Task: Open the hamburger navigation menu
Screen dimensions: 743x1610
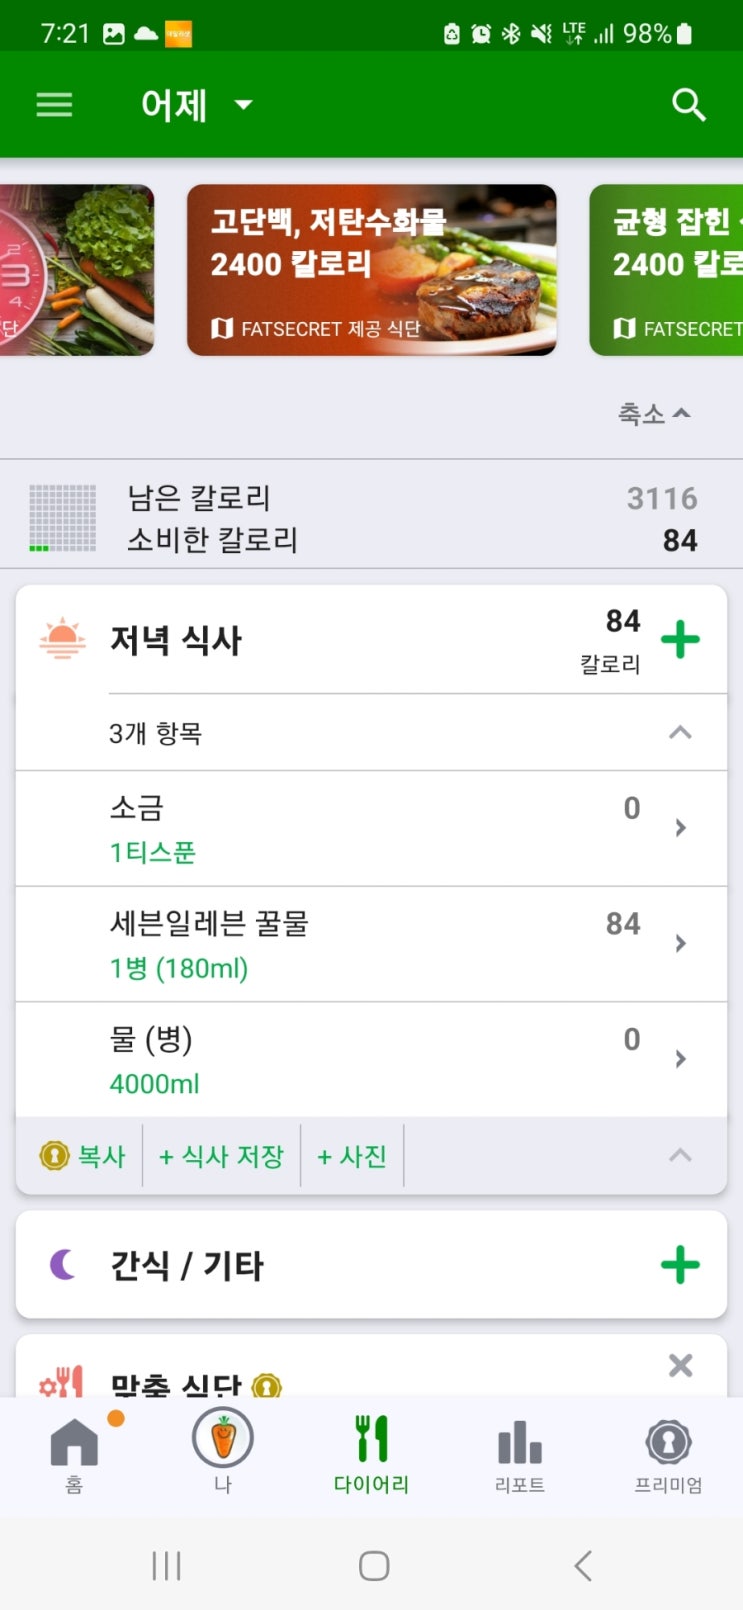Action: pyautogui.click(x=54, y=105)
